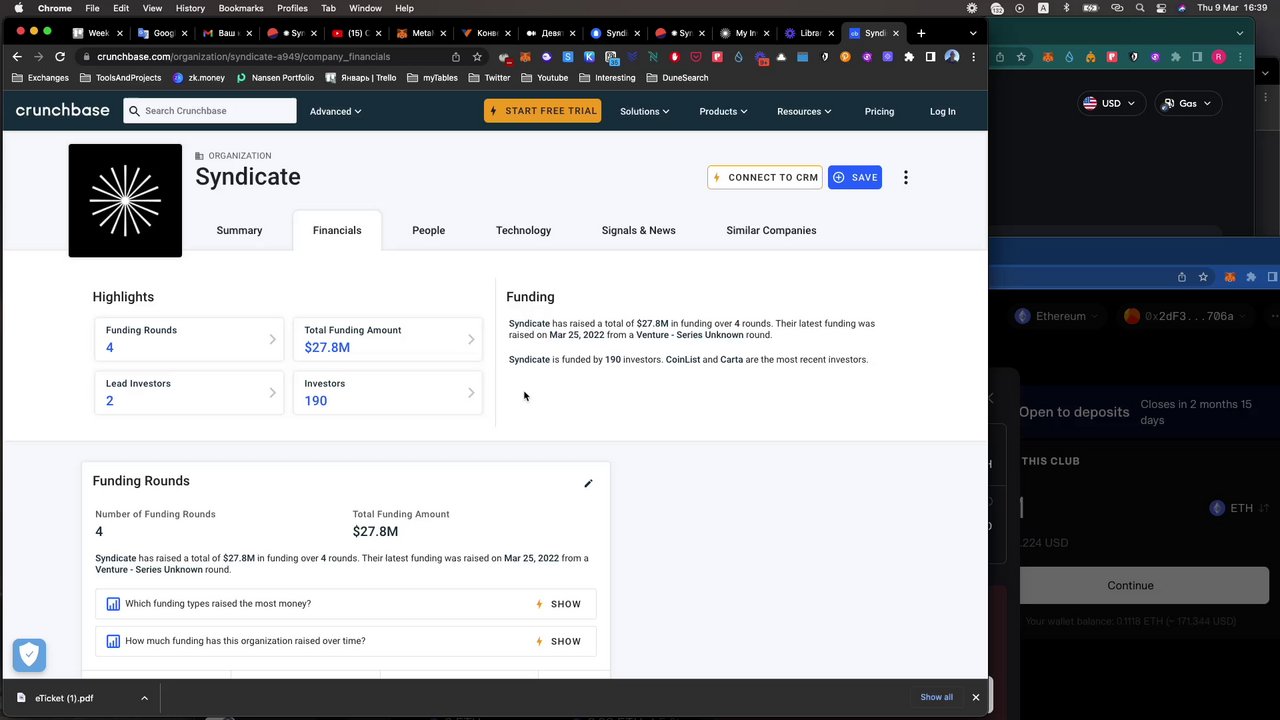Open macOS Spotlight search icon
1280x720 pixels.
click(x=1140, y=8)
